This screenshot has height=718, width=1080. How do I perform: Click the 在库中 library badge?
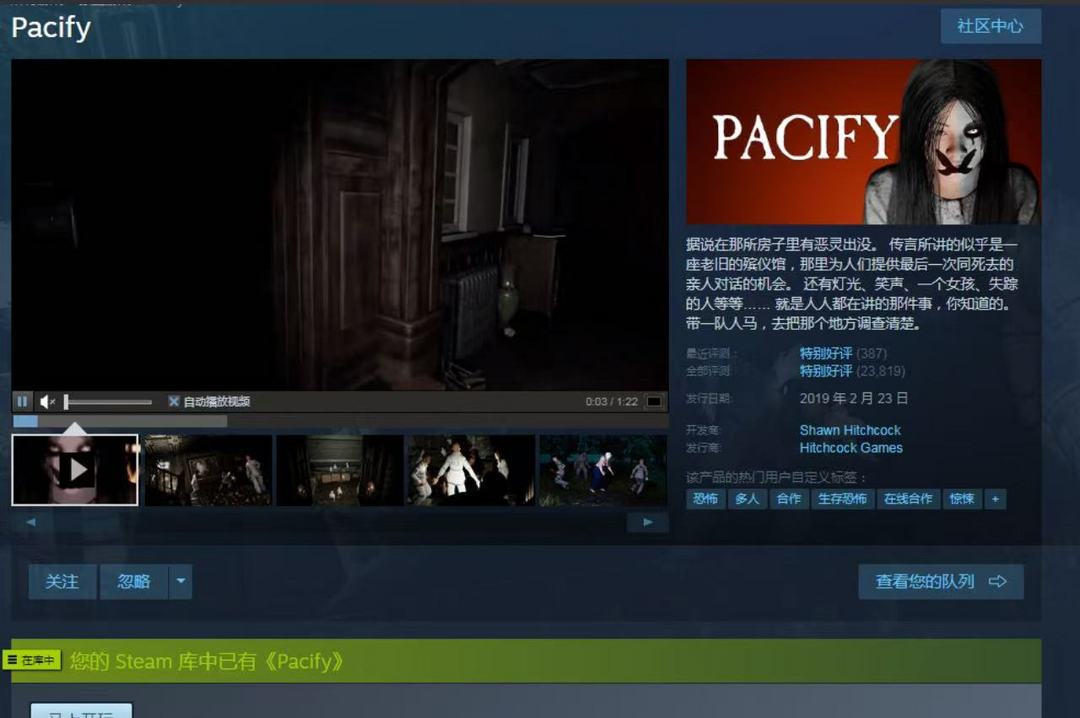32,660
